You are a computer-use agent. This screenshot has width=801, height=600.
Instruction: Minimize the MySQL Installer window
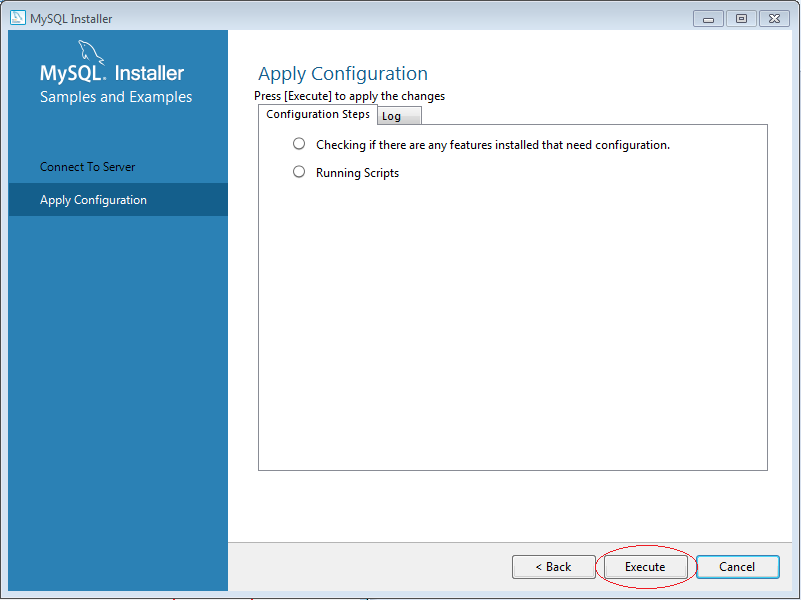coord(708,19)
